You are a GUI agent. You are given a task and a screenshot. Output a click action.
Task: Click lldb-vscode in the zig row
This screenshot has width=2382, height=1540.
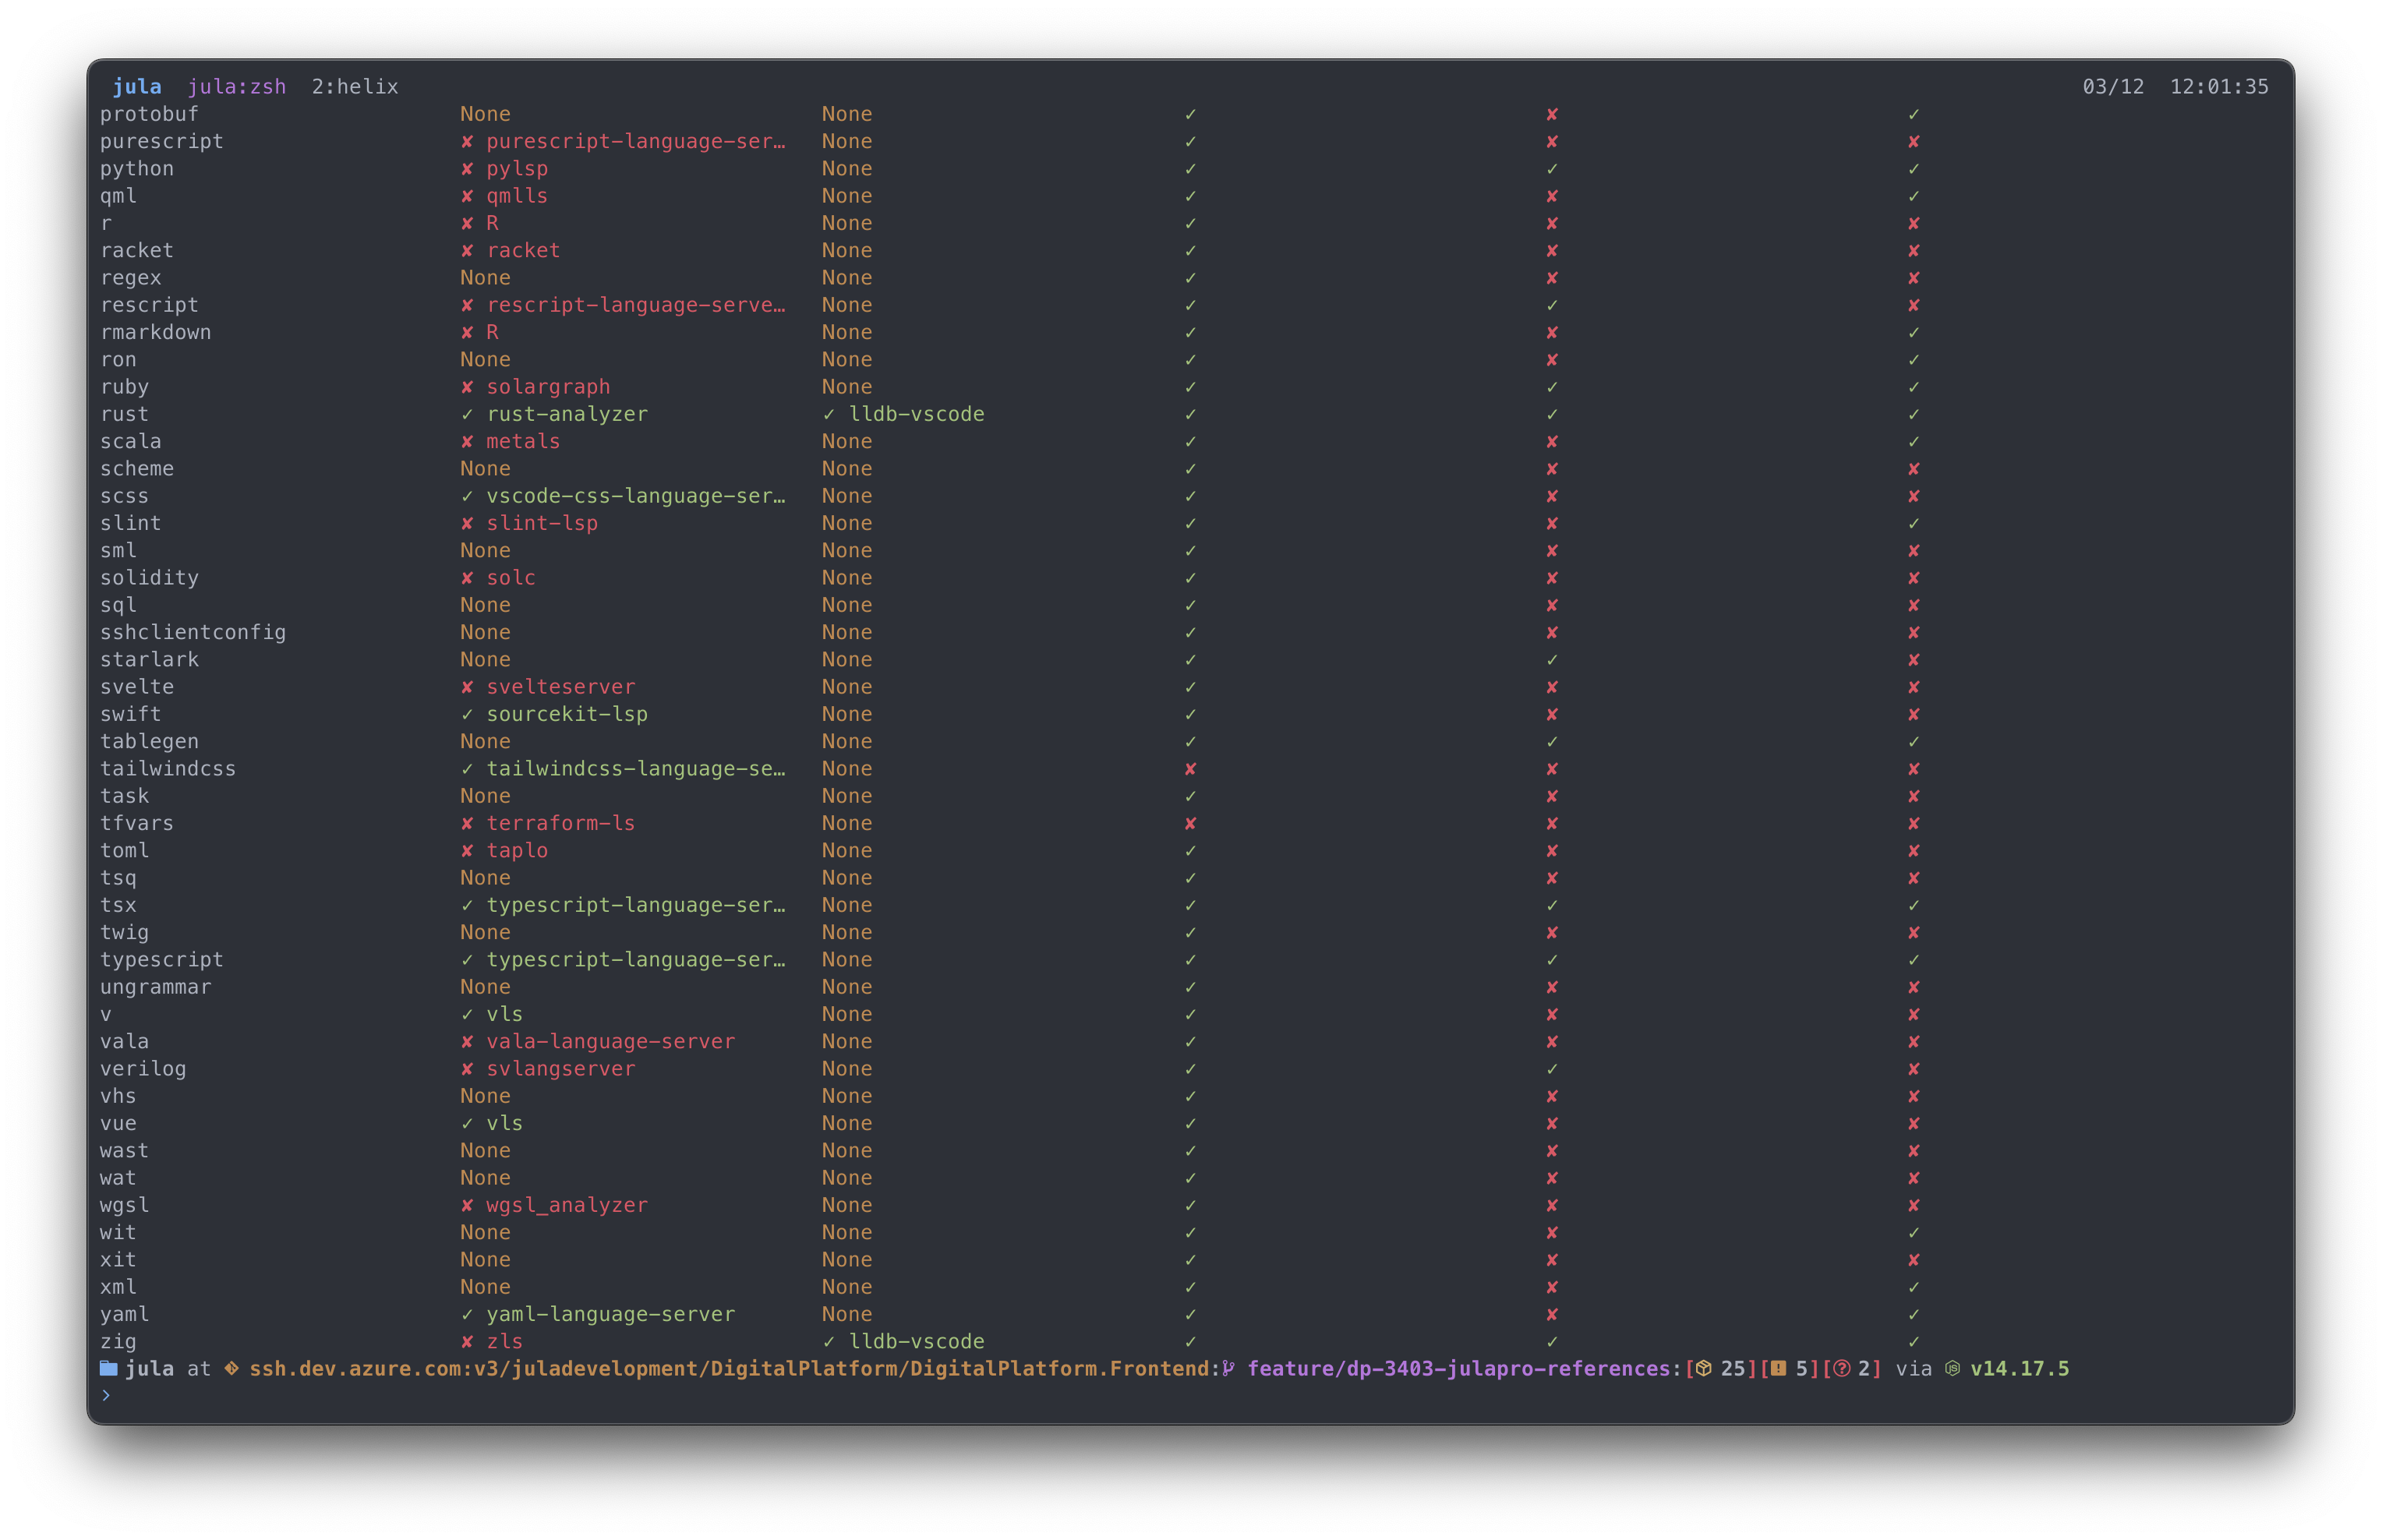coord(917,1341)
